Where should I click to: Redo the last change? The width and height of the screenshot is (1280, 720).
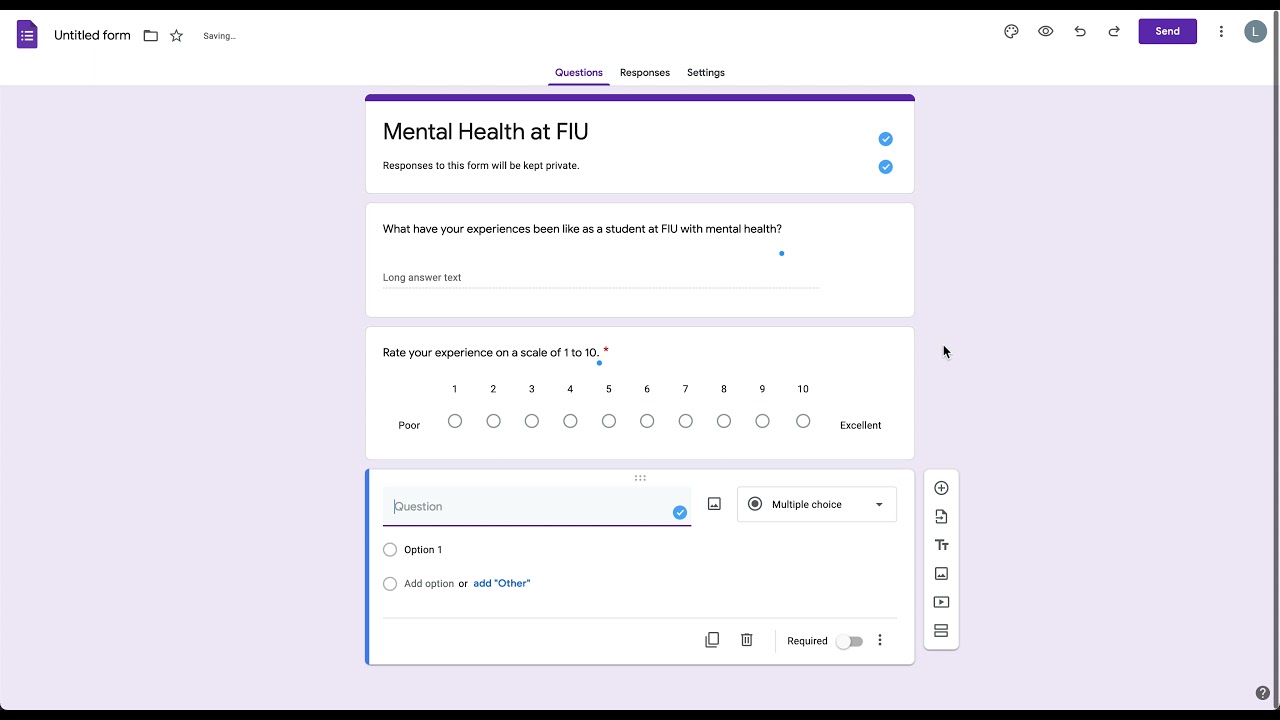coord(1114,31)
